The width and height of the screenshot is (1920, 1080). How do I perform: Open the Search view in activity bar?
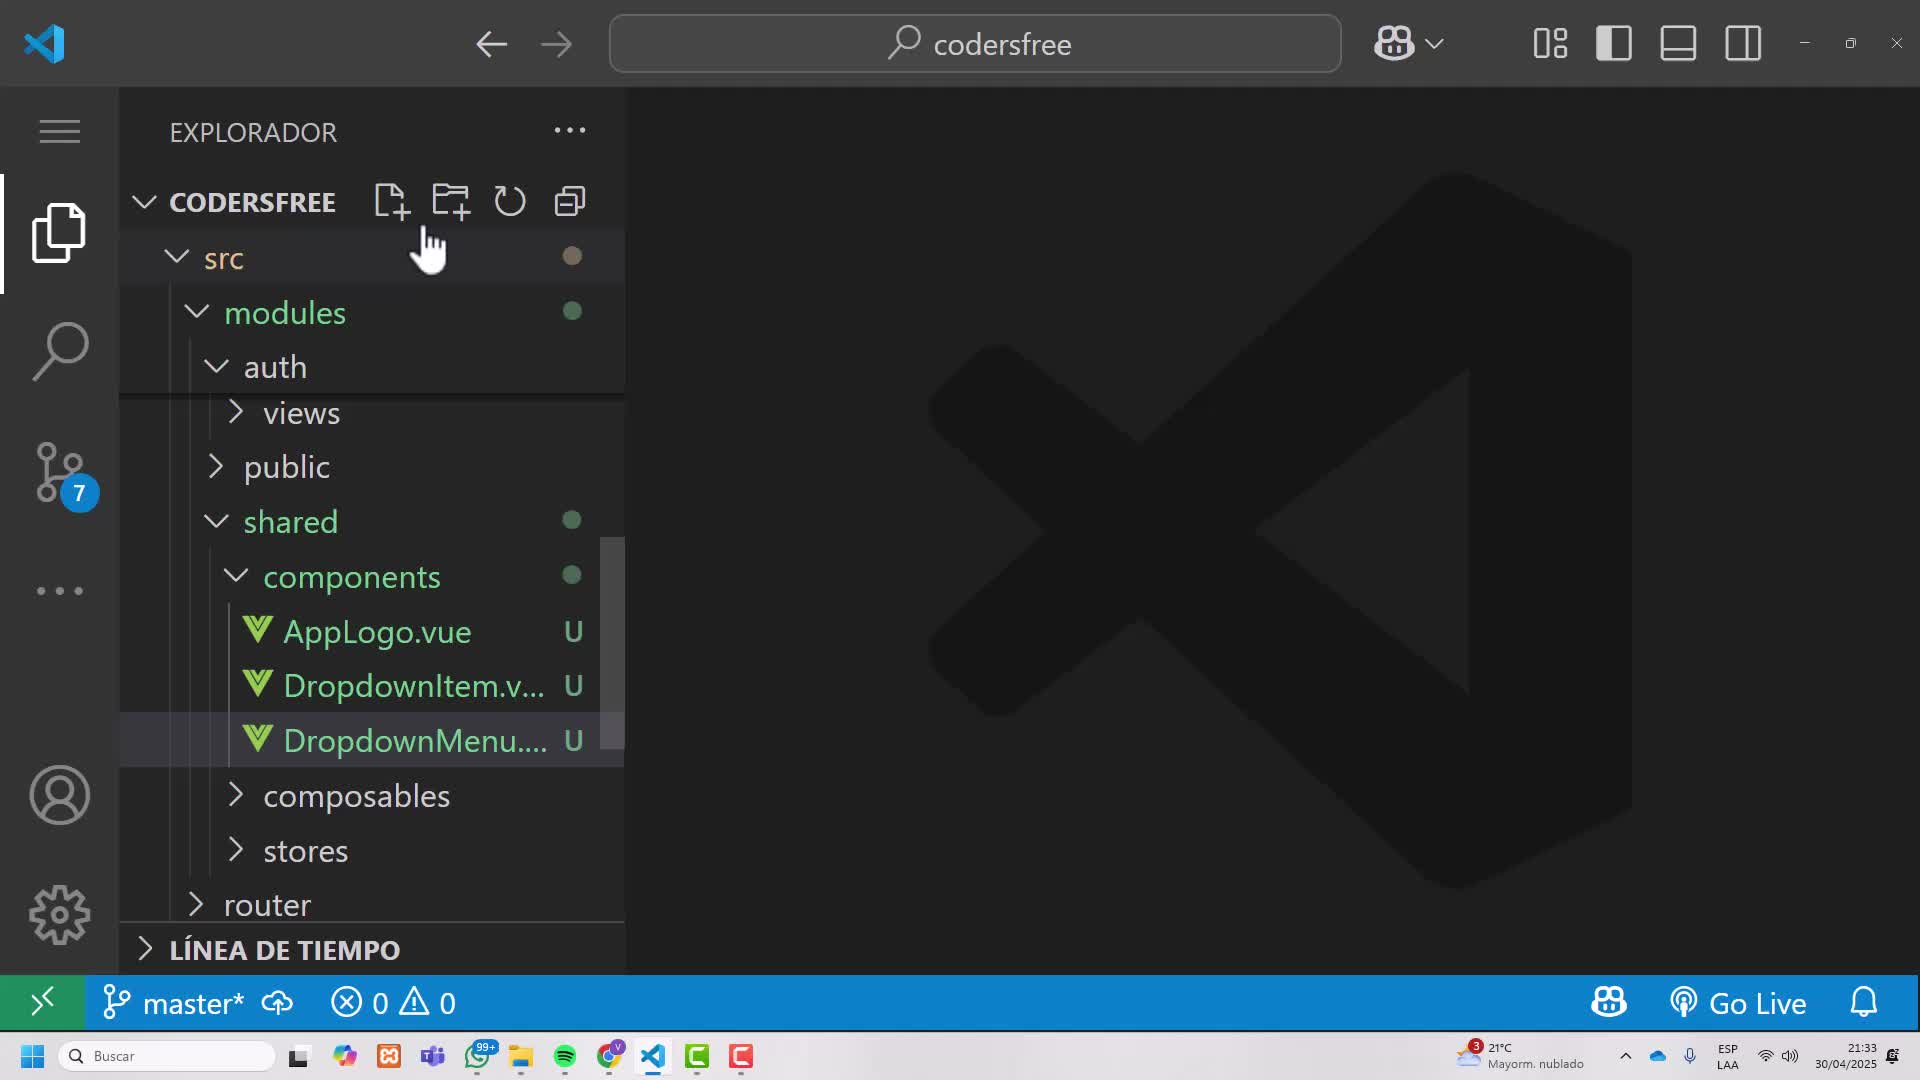(59, 351)
